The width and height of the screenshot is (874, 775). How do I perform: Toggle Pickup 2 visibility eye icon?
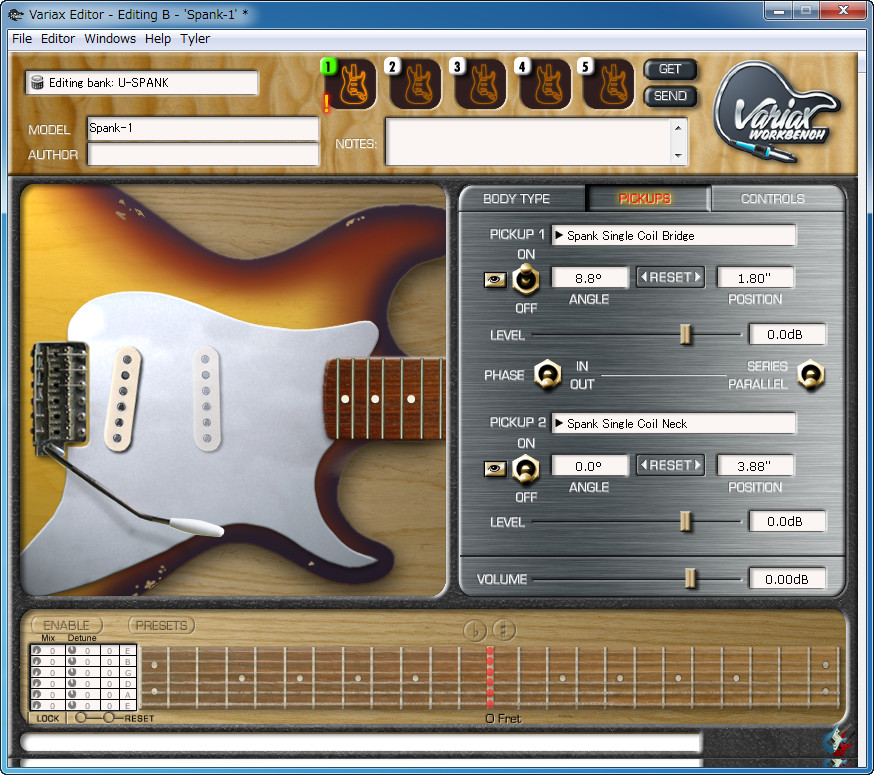click(x=494, y=468)
